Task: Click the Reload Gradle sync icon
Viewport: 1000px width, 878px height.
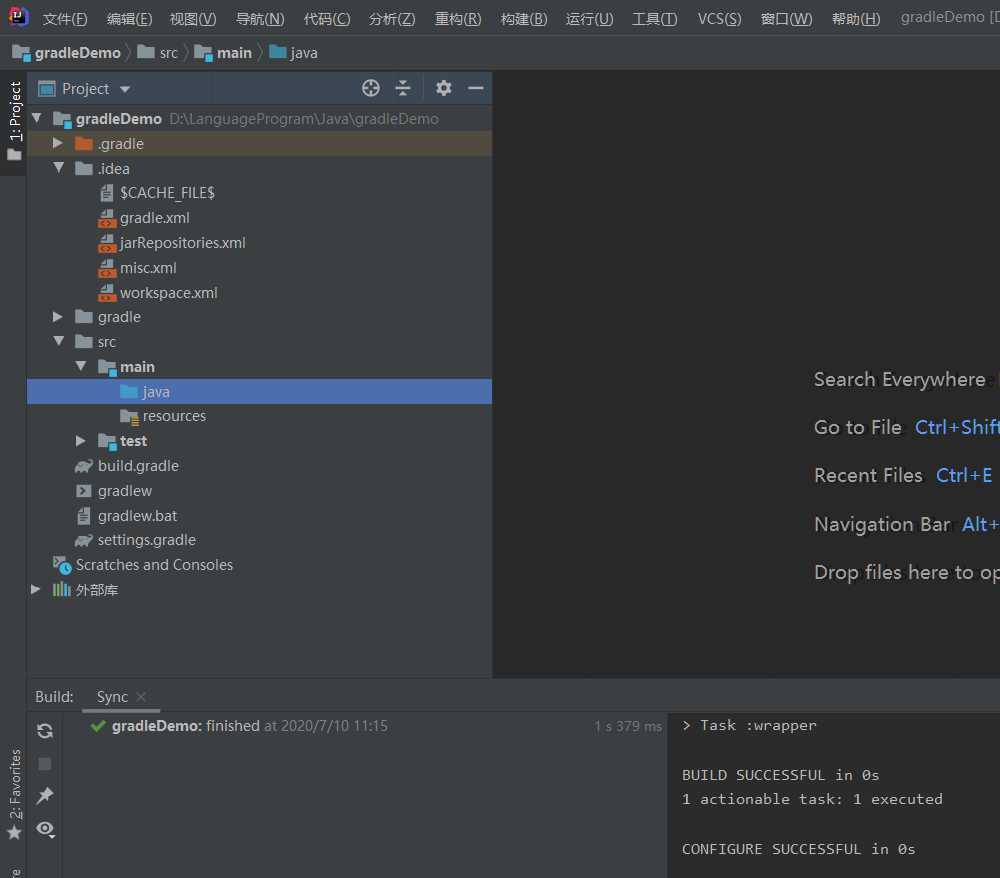Action: tap(45, 731)
